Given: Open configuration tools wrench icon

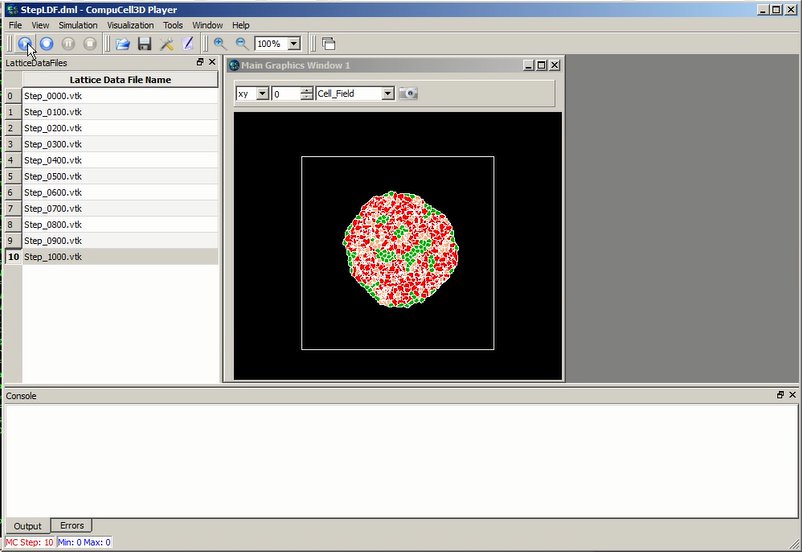Looking at the screenshot, I should 166,44.
